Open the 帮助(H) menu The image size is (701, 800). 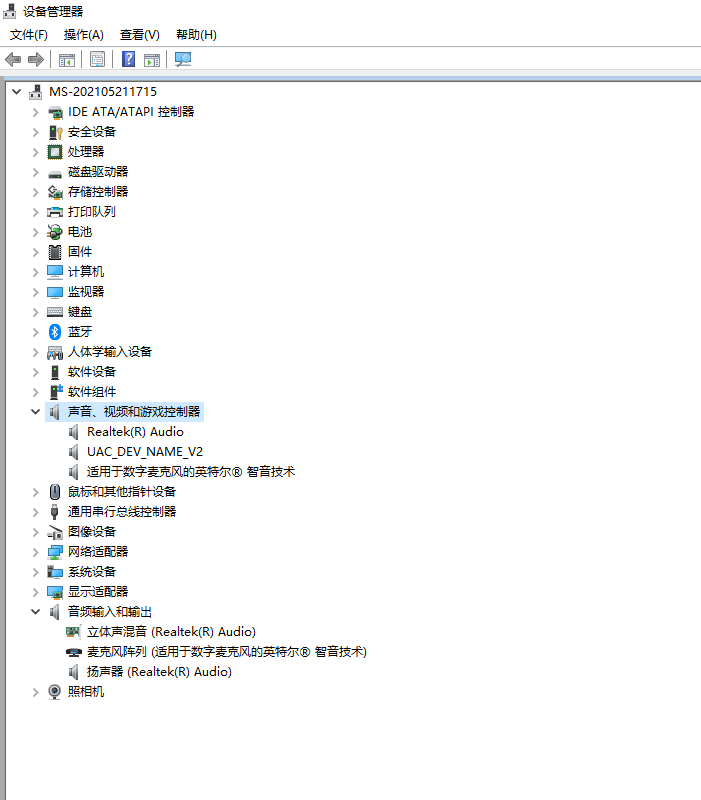click(196, 35)
